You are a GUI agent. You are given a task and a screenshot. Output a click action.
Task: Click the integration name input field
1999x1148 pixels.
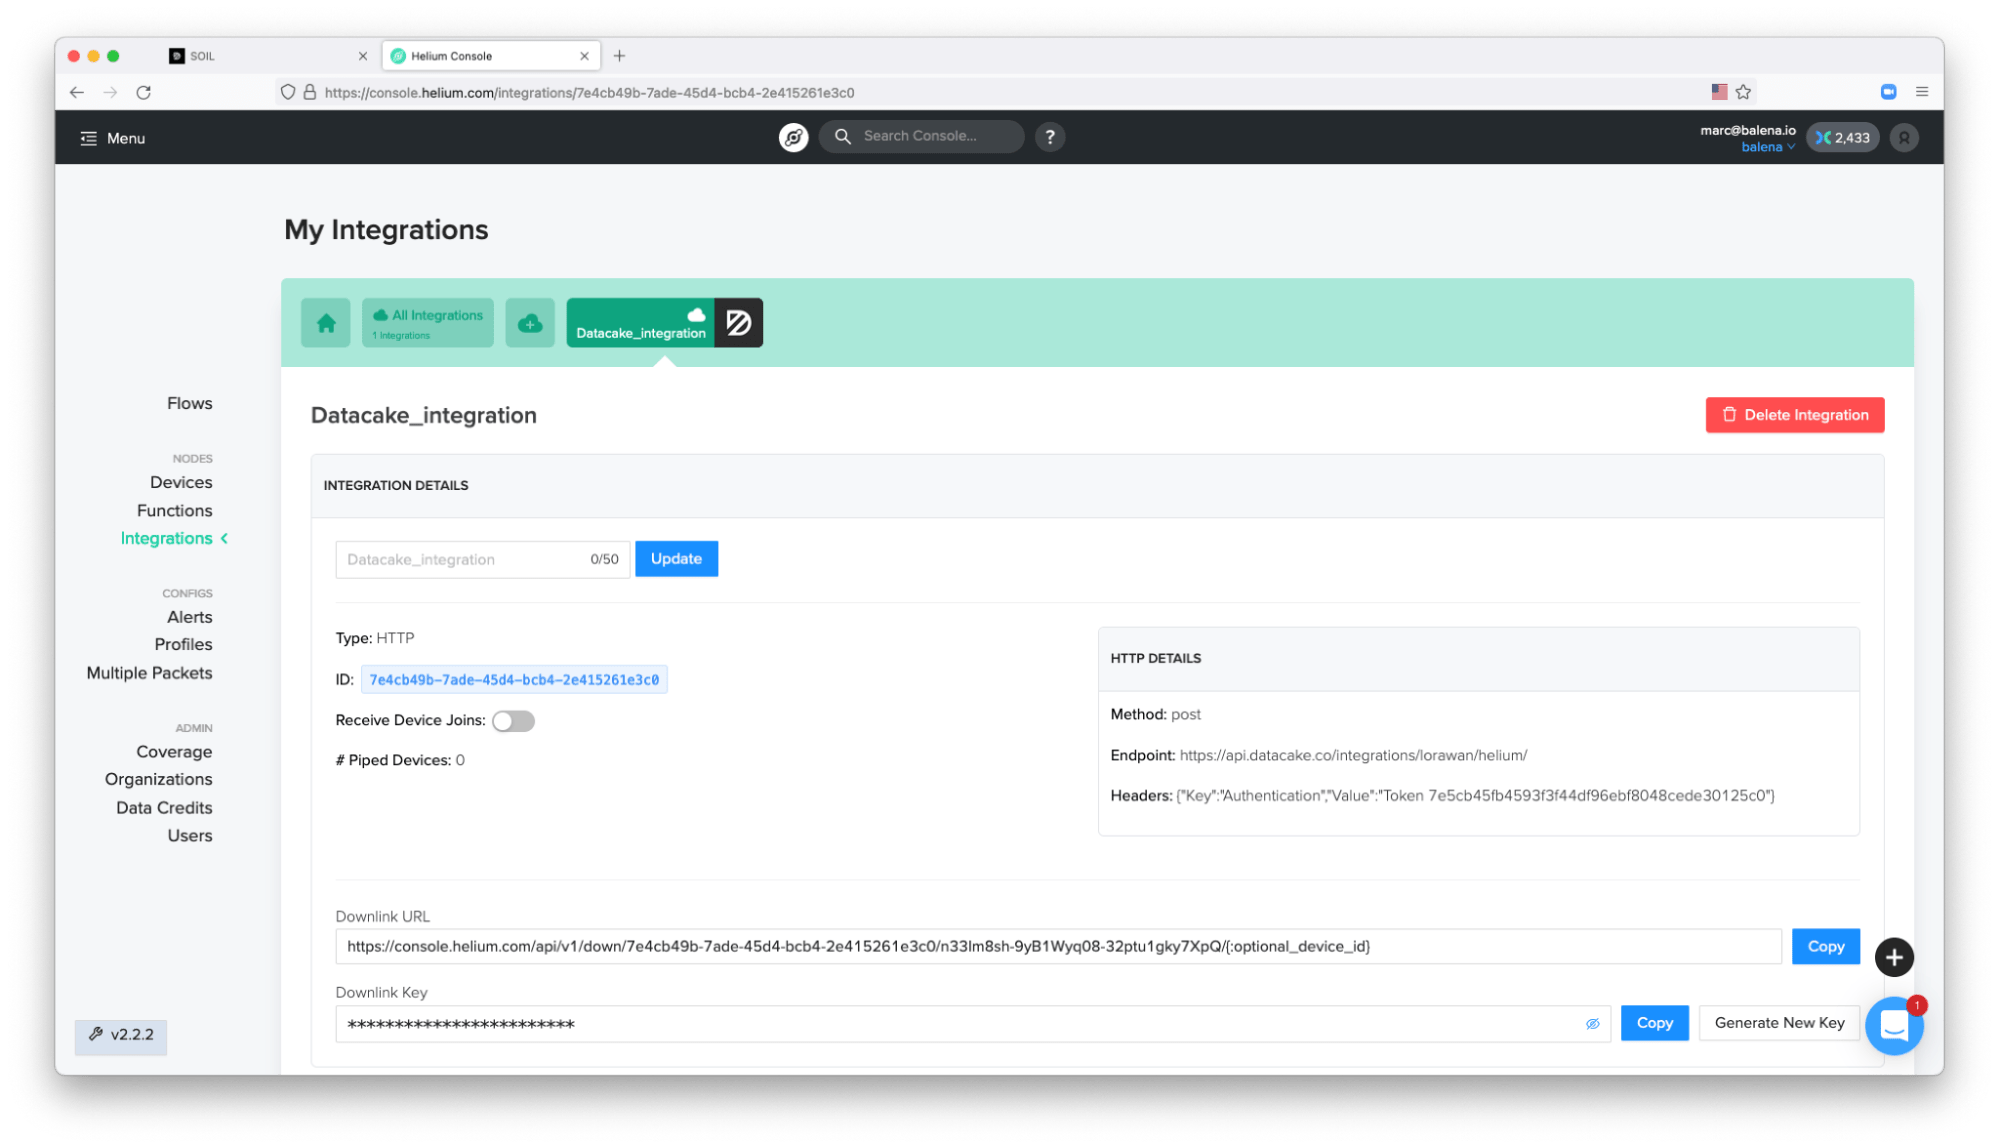pos(462,559)
